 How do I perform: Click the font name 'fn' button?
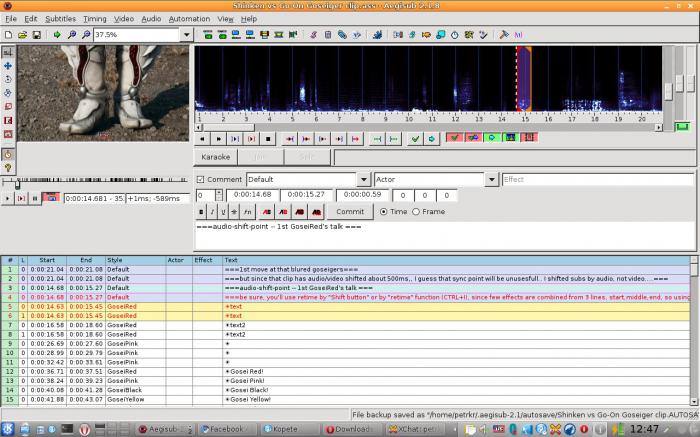coord(248,212)
